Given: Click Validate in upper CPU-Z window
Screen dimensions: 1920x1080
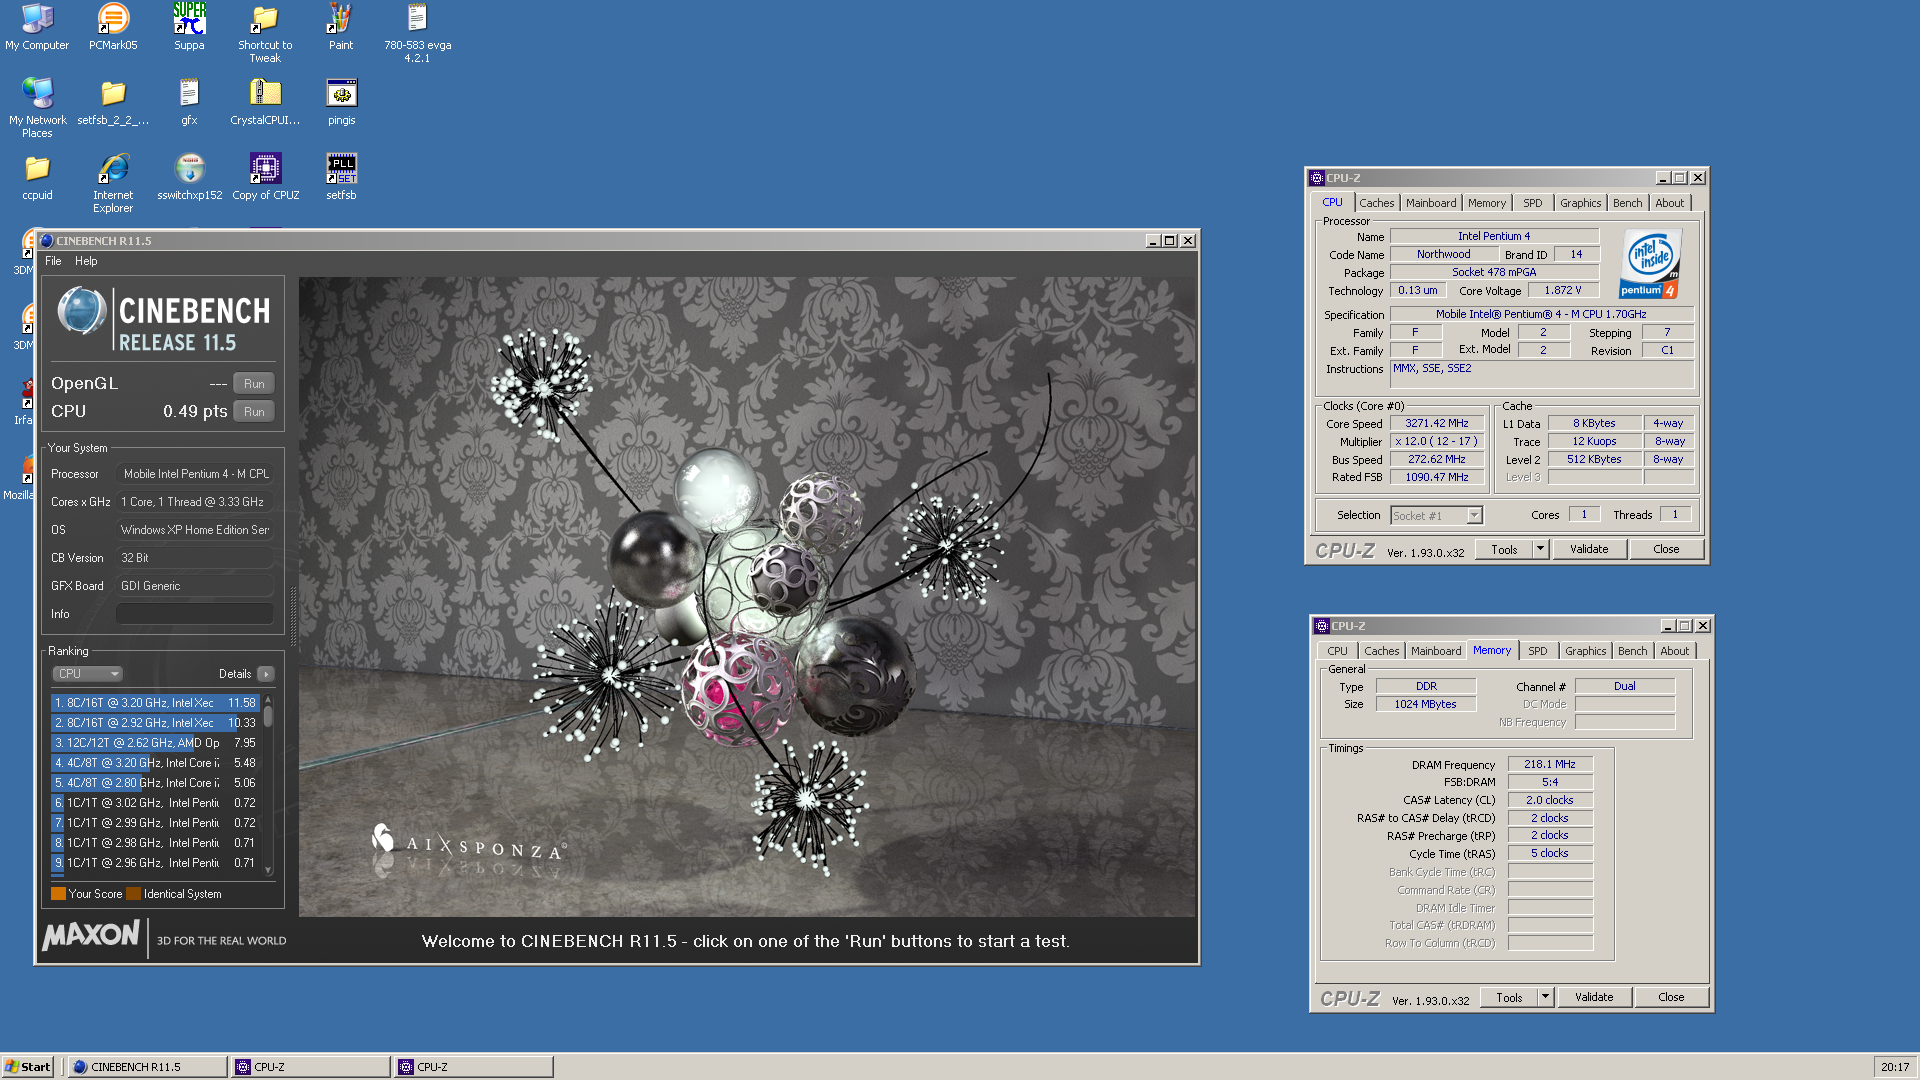Looking at the screenshot, I should click(x=1589, y=550).
